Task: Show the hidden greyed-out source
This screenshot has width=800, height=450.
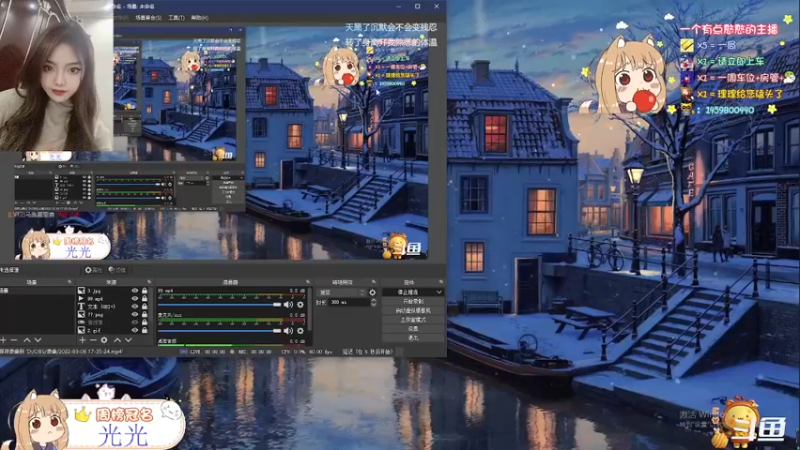Action: [135, 322]
